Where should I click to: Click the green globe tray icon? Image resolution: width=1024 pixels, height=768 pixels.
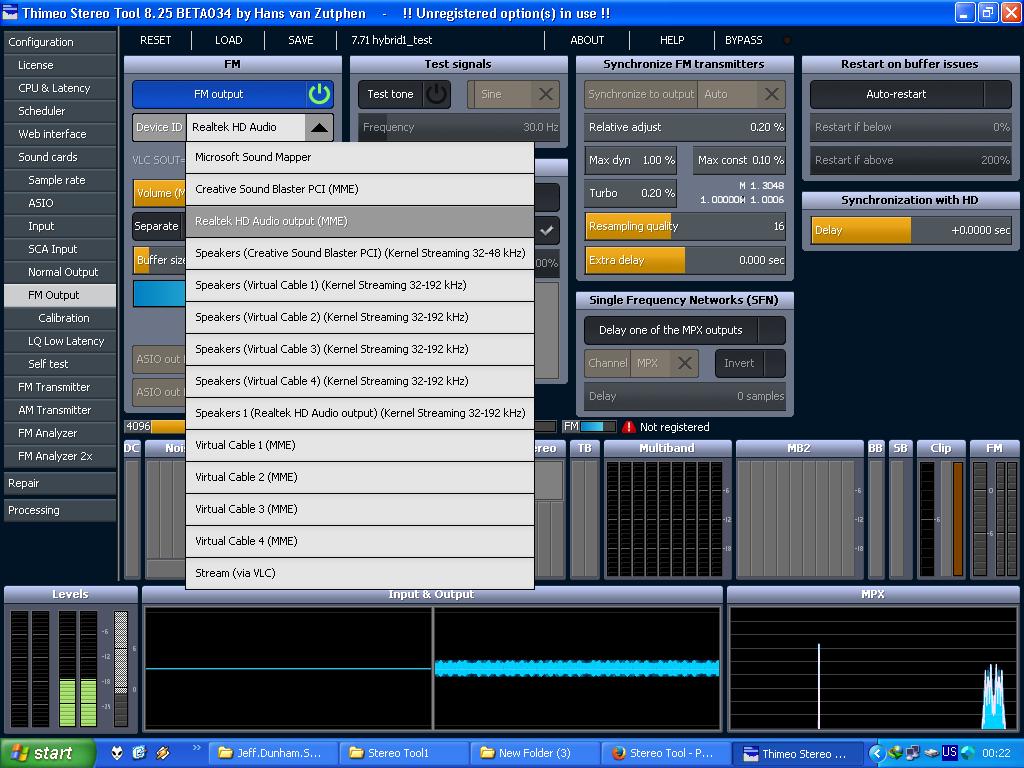click(x=895, y=753)
